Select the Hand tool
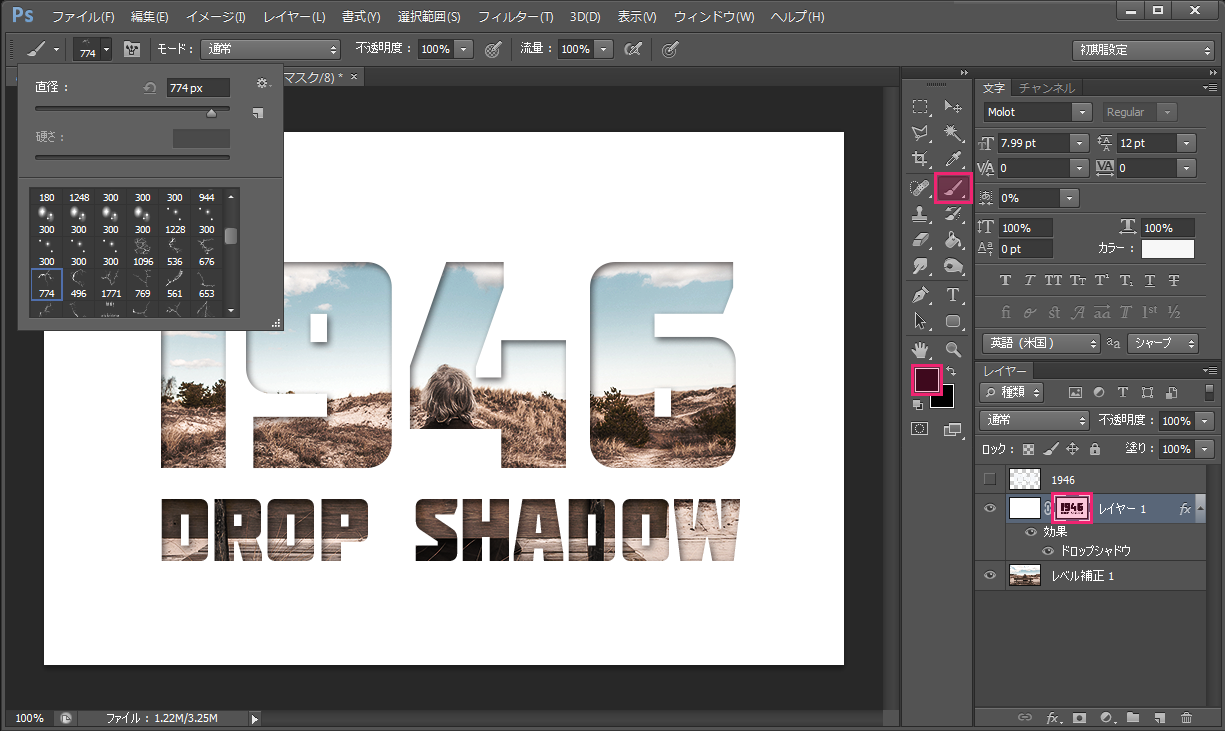Image resolution: width=1225 pixels, height=731 pixels. (920, 349)
